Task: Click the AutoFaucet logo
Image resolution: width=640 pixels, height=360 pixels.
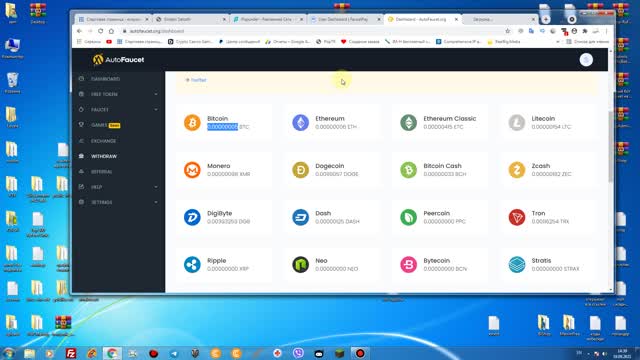Action: click(x=118, y=60)
